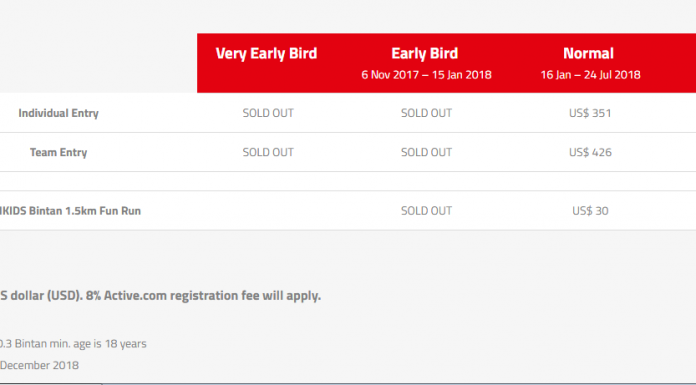The image size is (696, 385).
Task: Click the Team Entry US$ 426 price
Action: 590,152
